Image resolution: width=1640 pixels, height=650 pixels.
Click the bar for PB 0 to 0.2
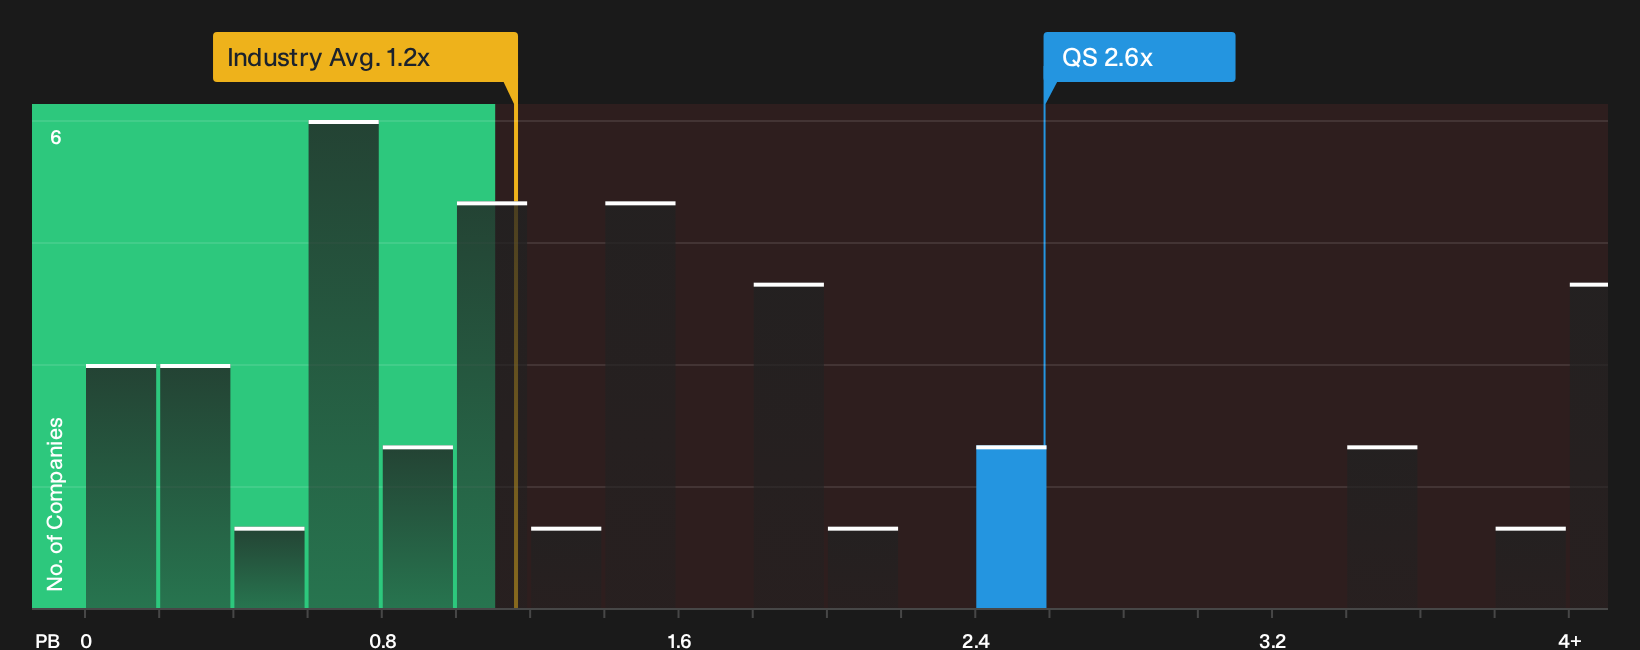click(x=121, y=486)
